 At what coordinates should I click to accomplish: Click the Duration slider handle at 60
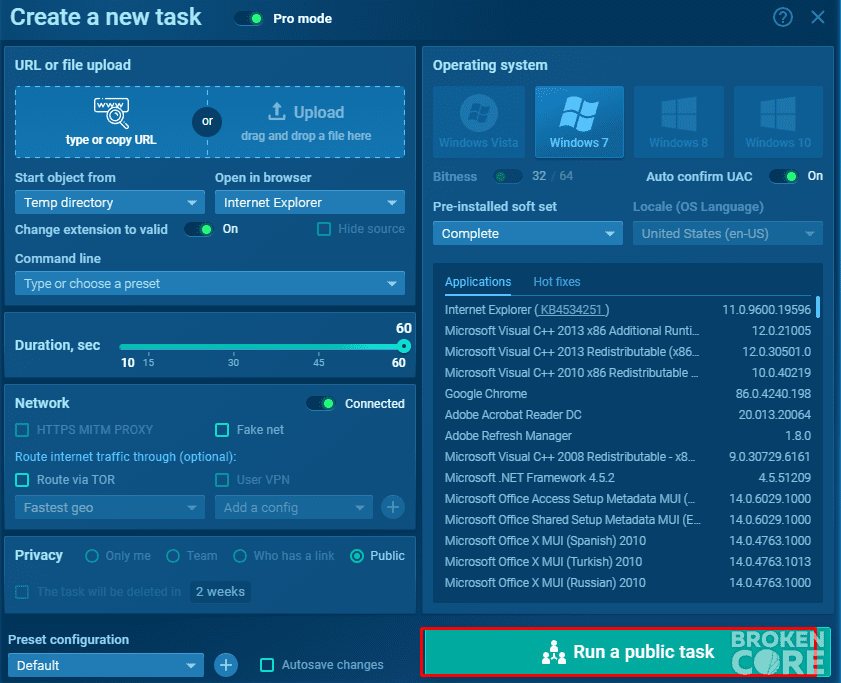pos(404,346)
